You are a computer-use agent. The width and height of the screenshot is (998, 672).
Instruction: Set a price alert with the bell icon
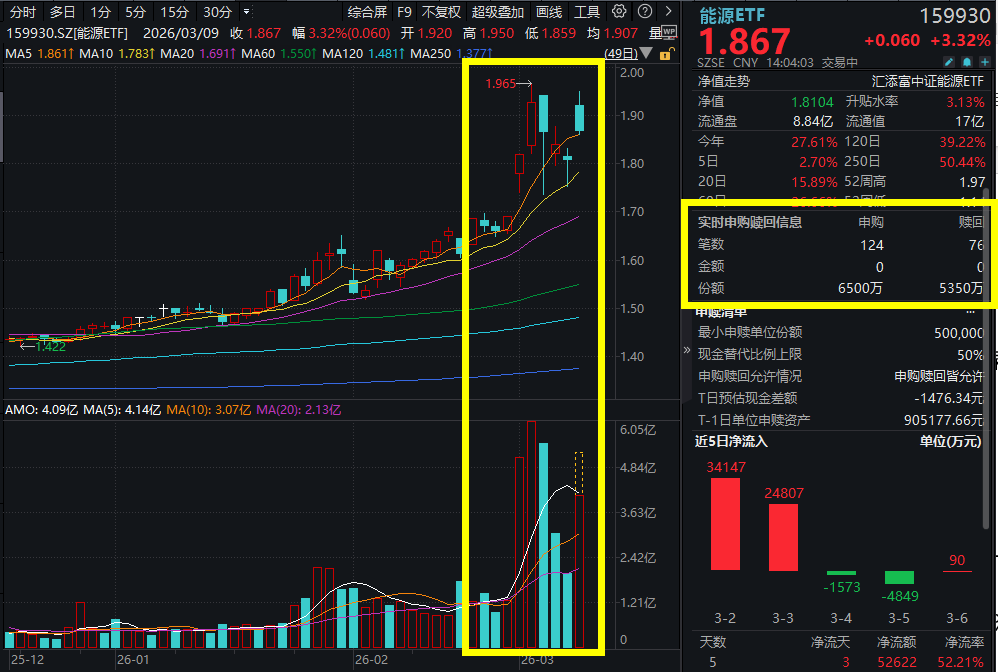click(x=965, y=60)
